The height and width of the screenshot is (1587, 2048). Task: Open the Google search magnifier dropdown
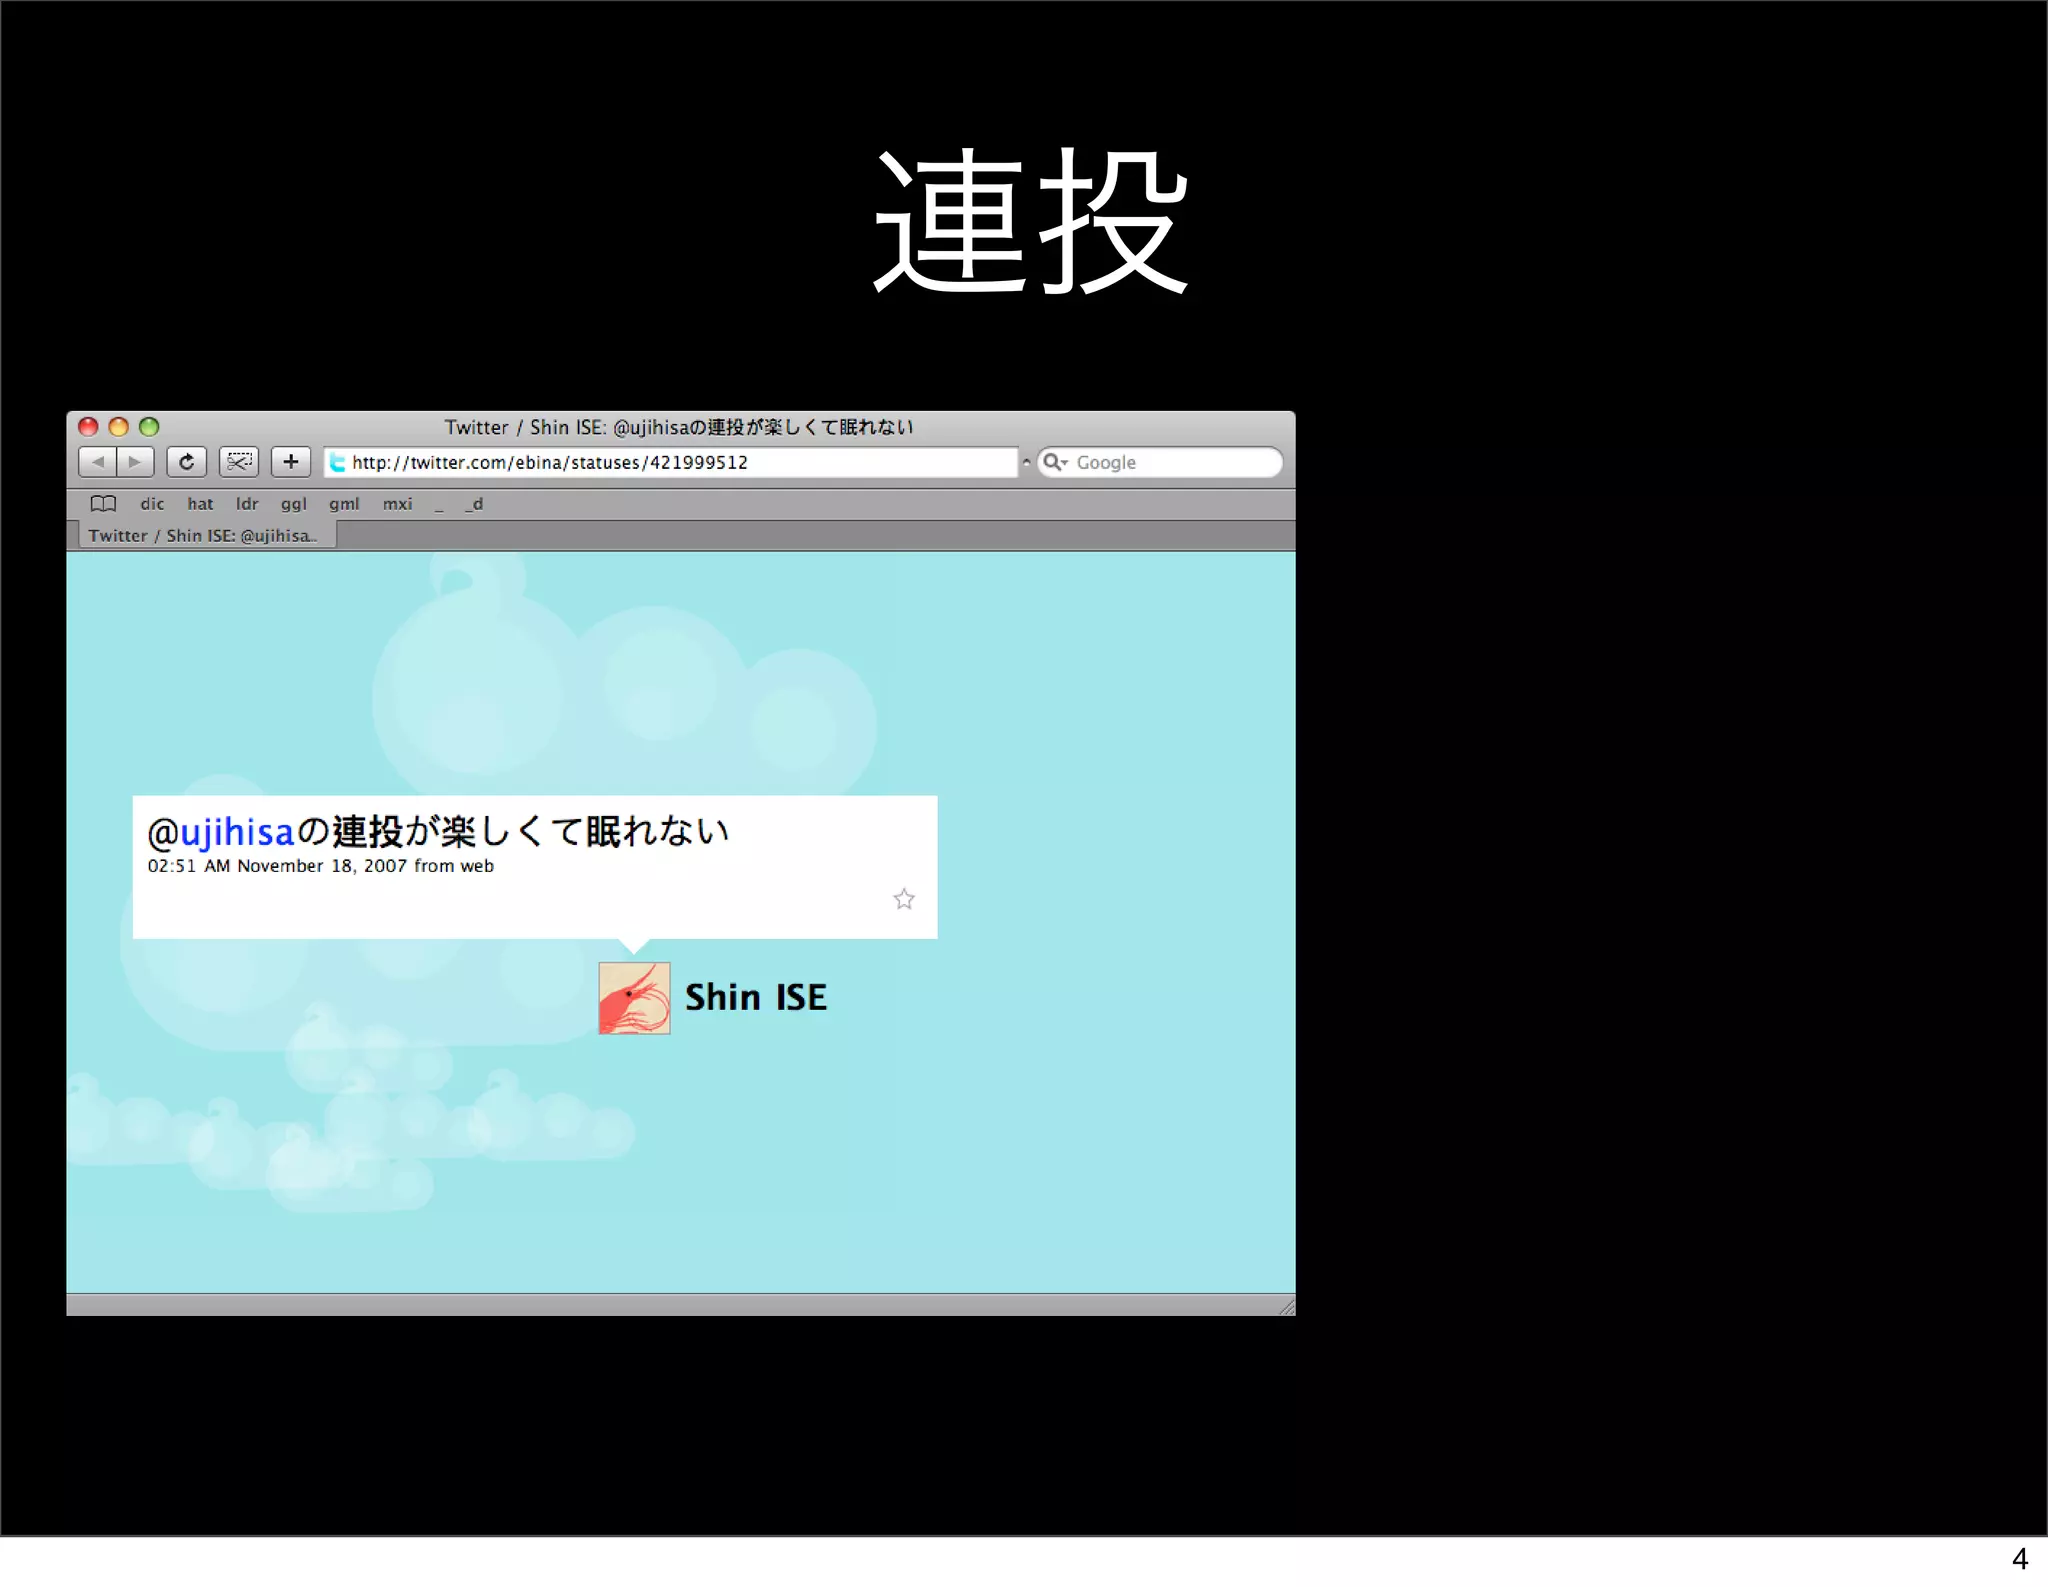tap(1054, 462)
